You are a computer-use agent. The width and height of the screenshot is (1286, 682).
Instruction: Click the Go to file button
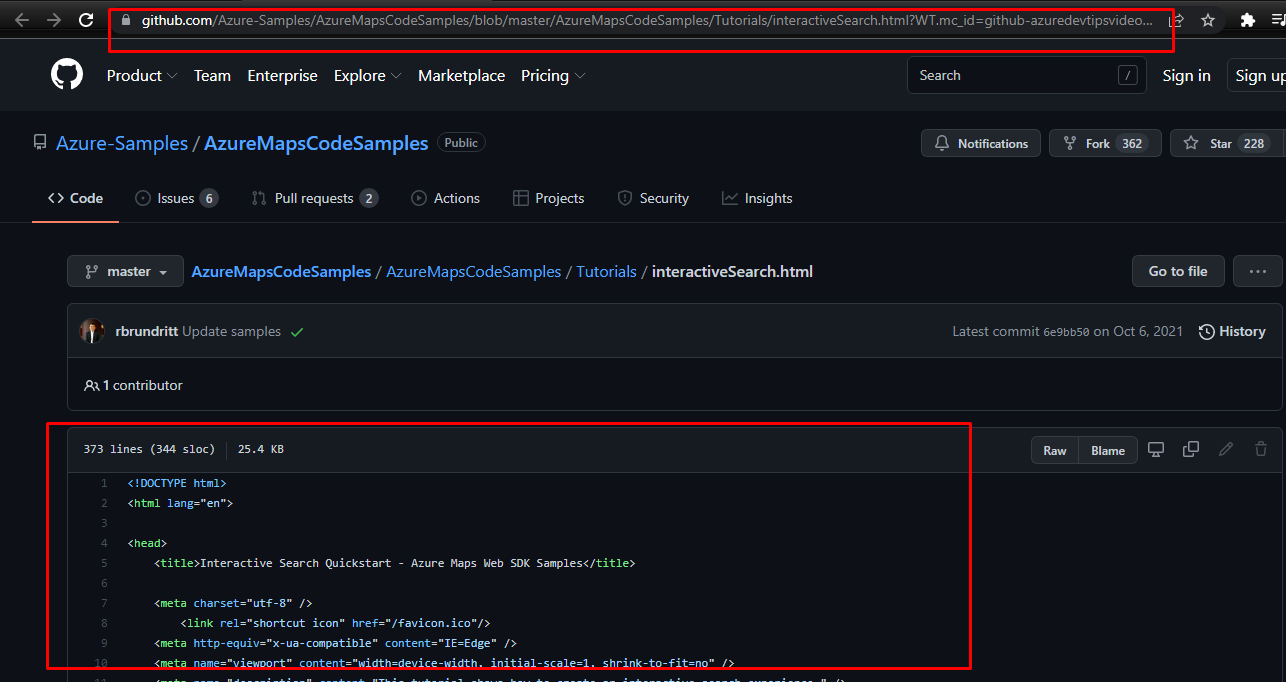coord(1178,271)
